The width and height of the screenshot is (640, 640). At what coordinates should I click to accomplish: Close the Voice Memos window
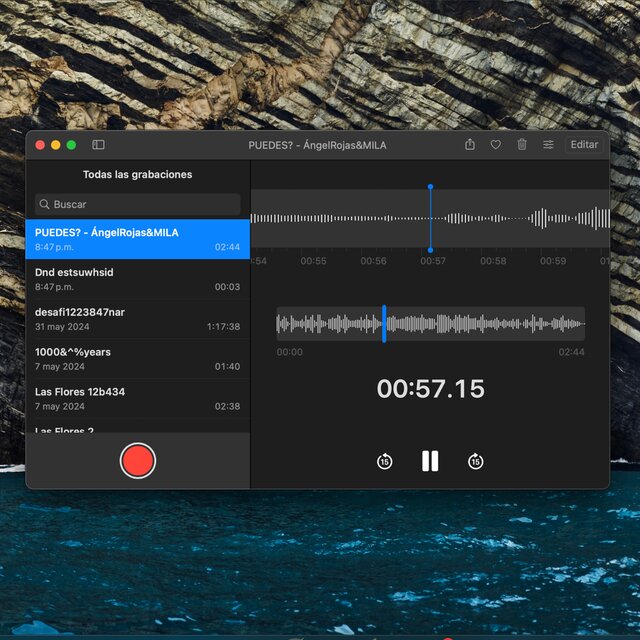click(40, 145)
